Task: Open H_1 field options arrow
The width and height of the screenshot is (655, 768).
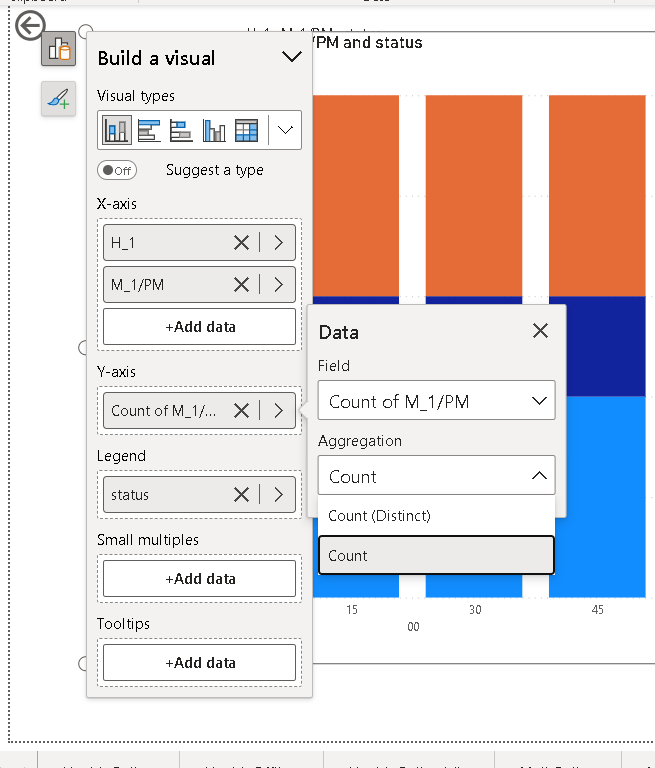Action: click(278, 242)
